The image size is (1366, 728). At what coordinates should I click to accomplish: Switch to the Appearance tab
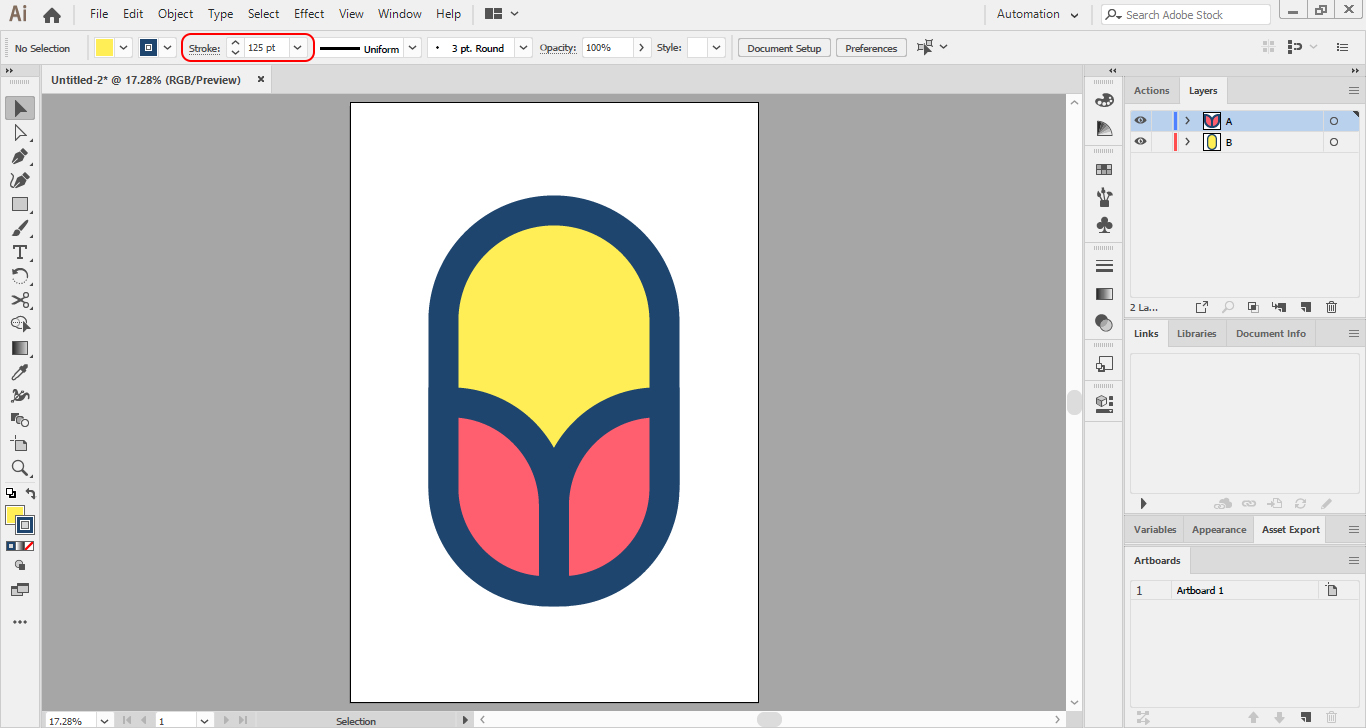[1219, 530]
